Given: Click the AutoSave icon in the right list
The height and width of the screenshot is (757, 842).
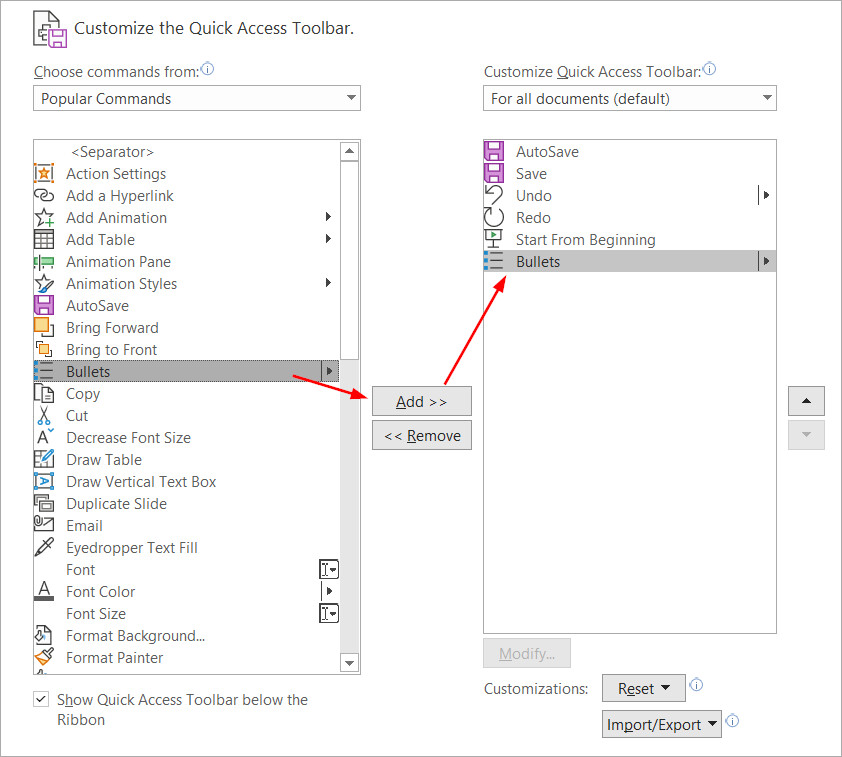Looking at the screenshot, I should [x=496, y=151].
